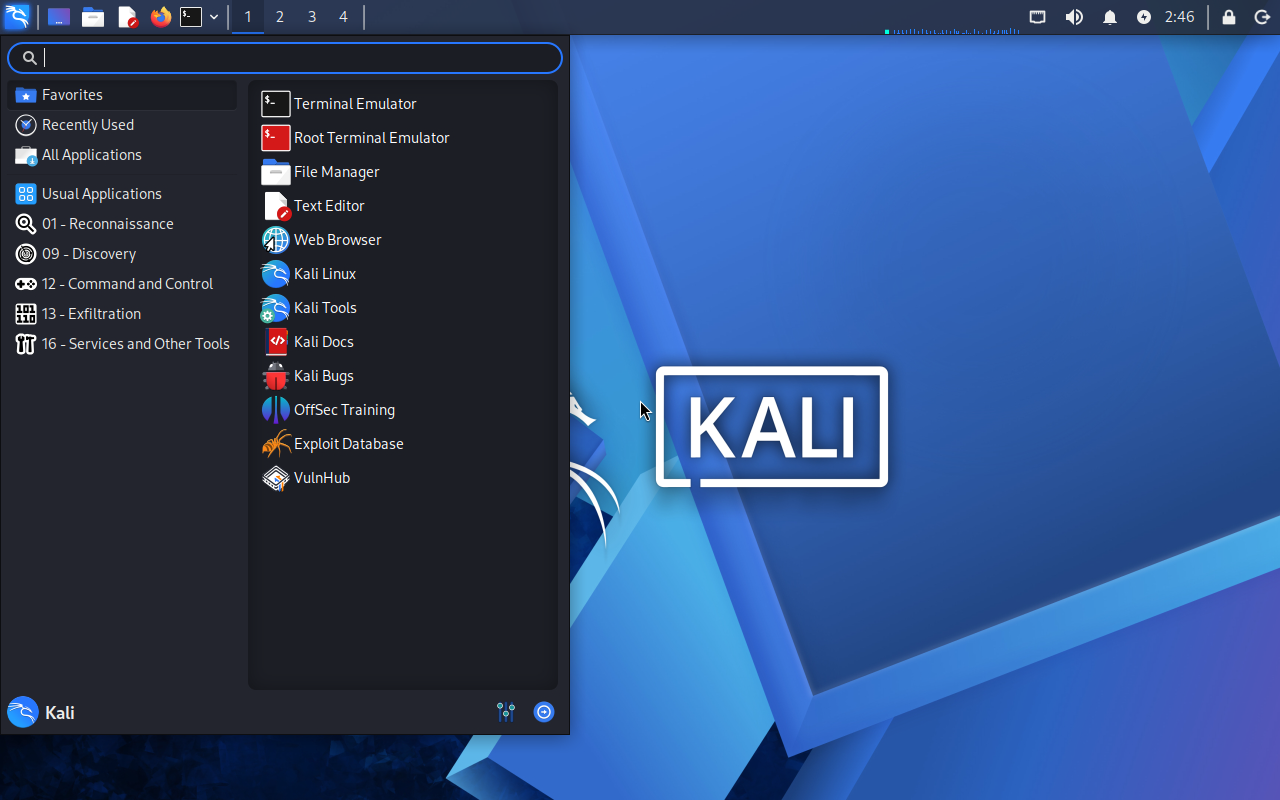Click the log out button in menu footer
1280x800 pixels.
(544, 712)
